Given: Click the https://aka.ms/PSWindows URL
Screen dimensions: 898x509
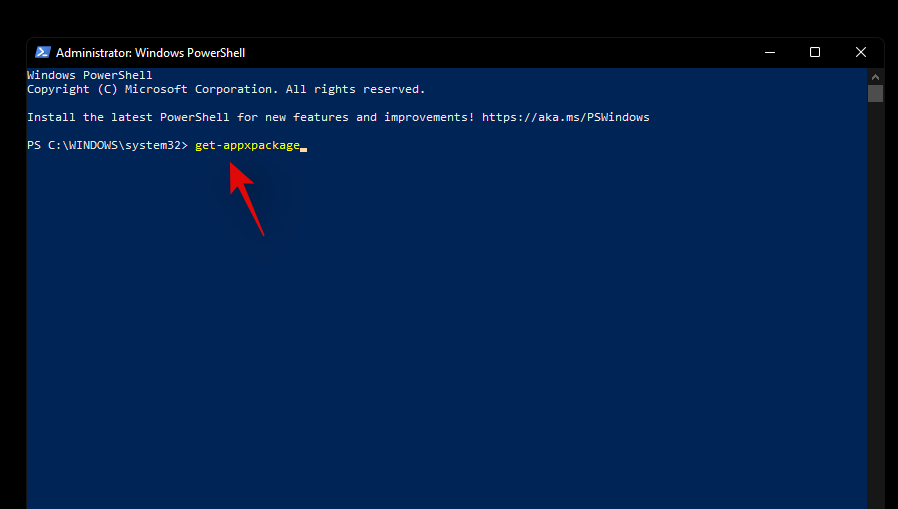Looking at the screenshot, I should tap(565, 117).
